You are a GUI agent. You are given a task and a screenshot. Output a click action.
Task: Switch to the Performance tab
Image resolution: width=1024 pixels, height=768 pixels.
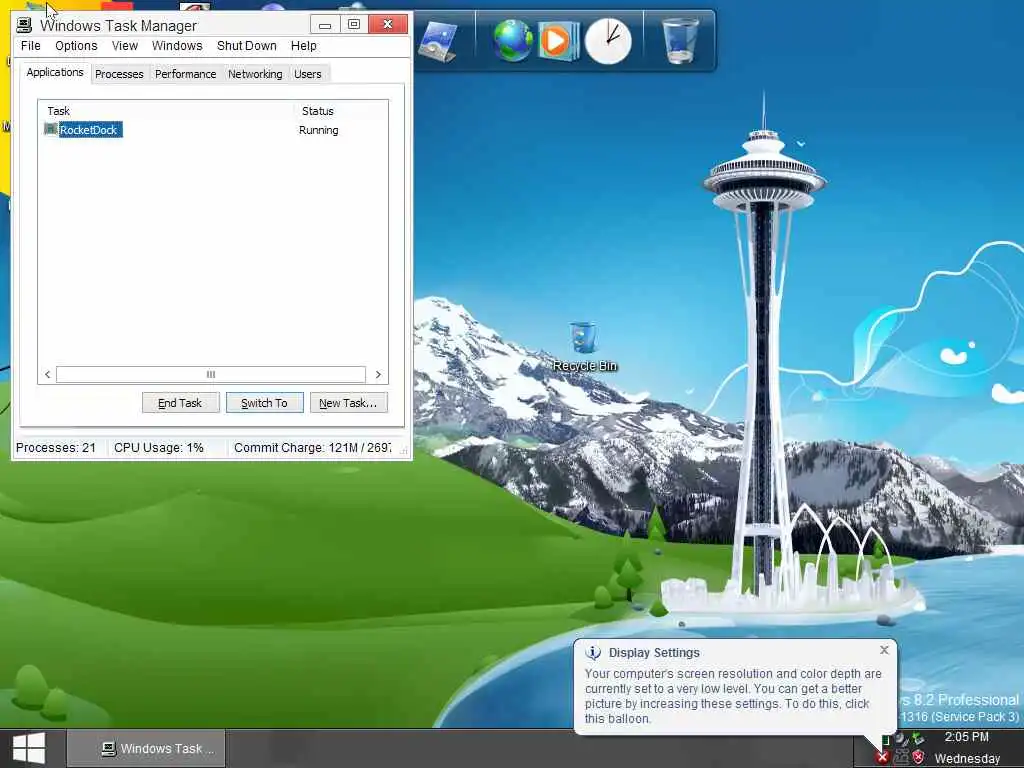(x=185, y=74)
